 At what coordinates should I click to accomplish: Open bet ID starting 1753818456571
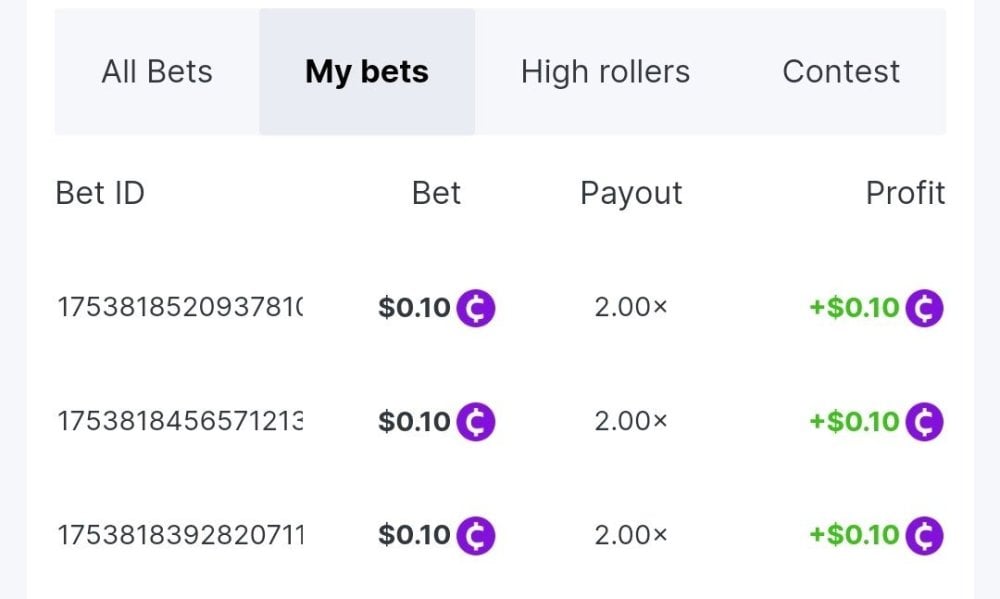click(x=181, y=422)
